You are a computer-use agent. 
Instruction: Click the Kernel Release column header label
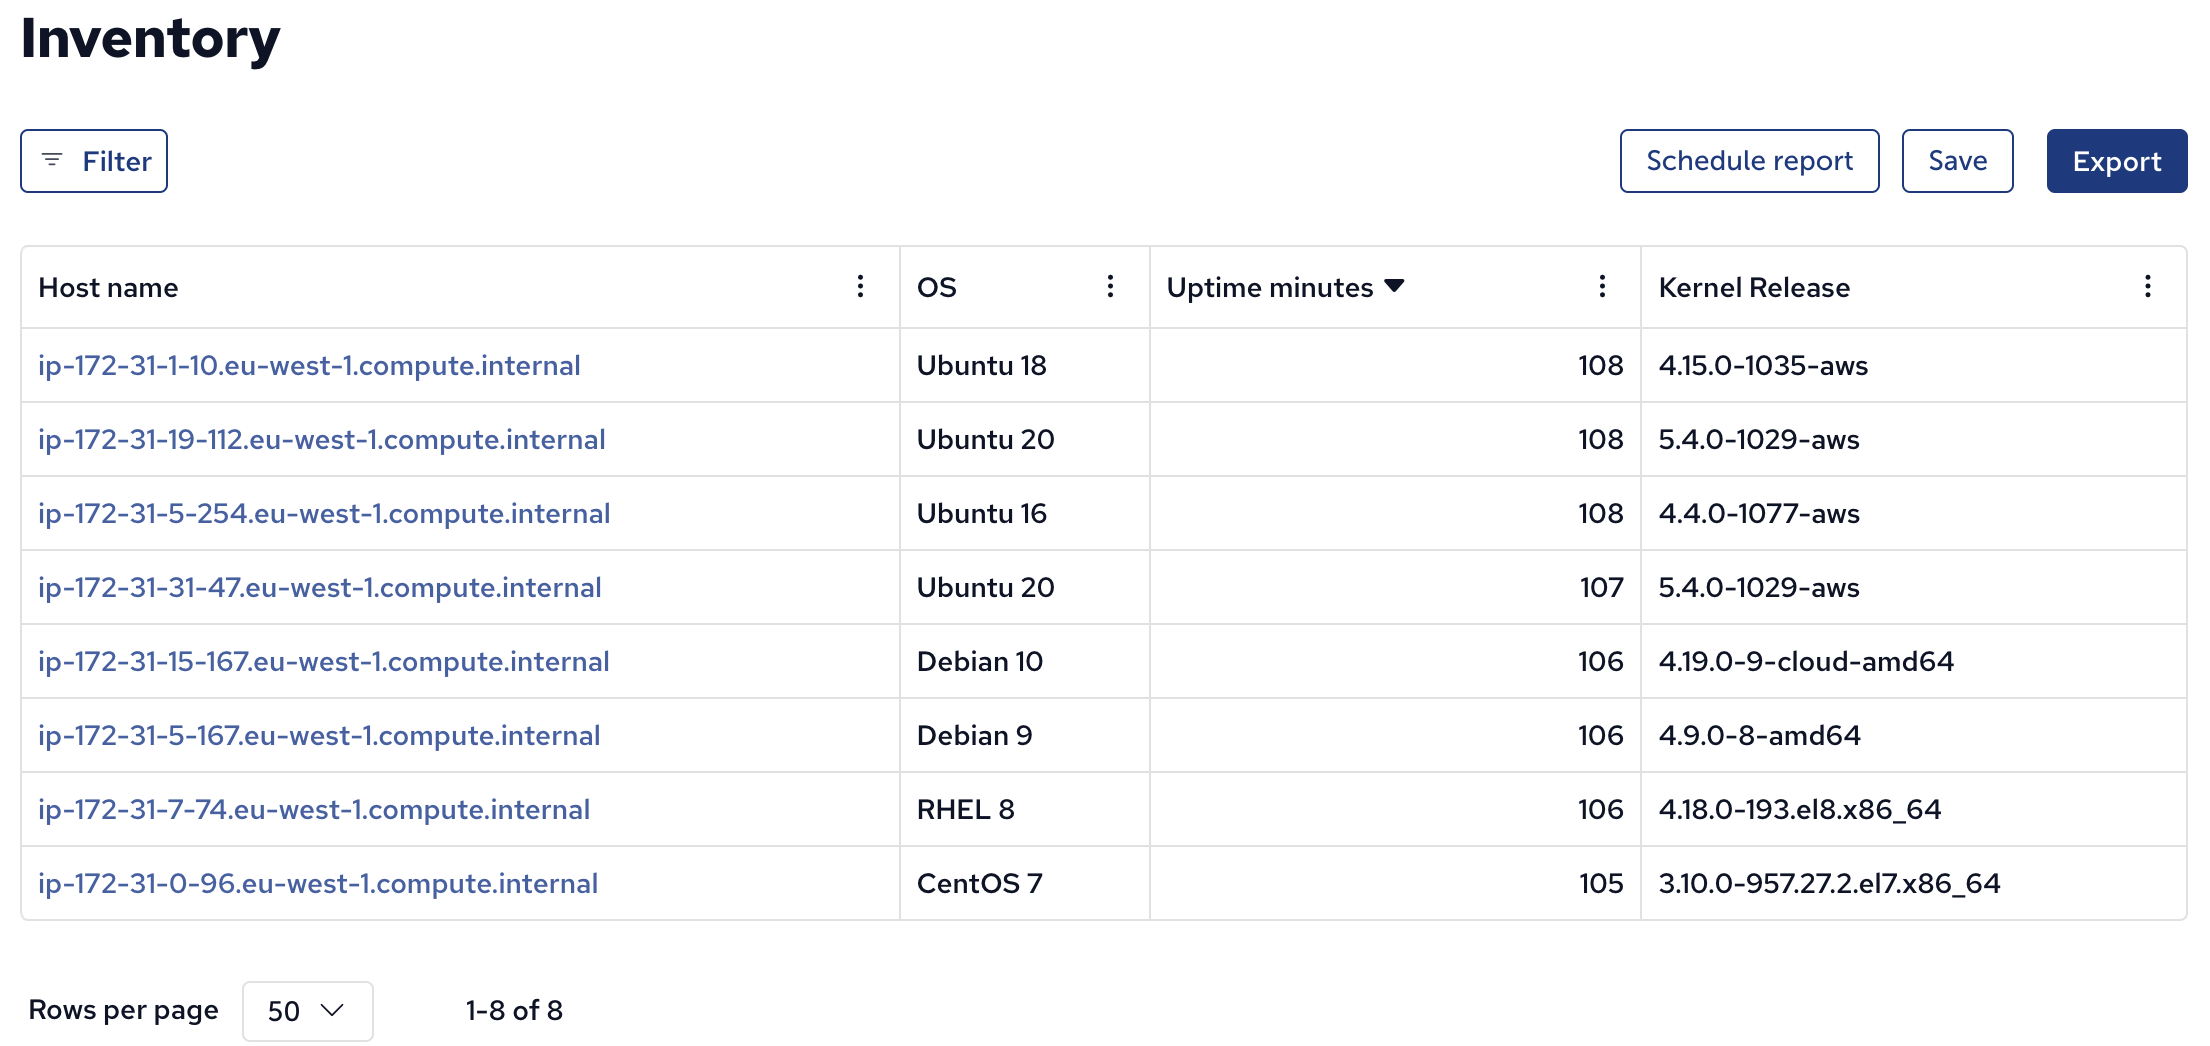[x=1754, y=288]
